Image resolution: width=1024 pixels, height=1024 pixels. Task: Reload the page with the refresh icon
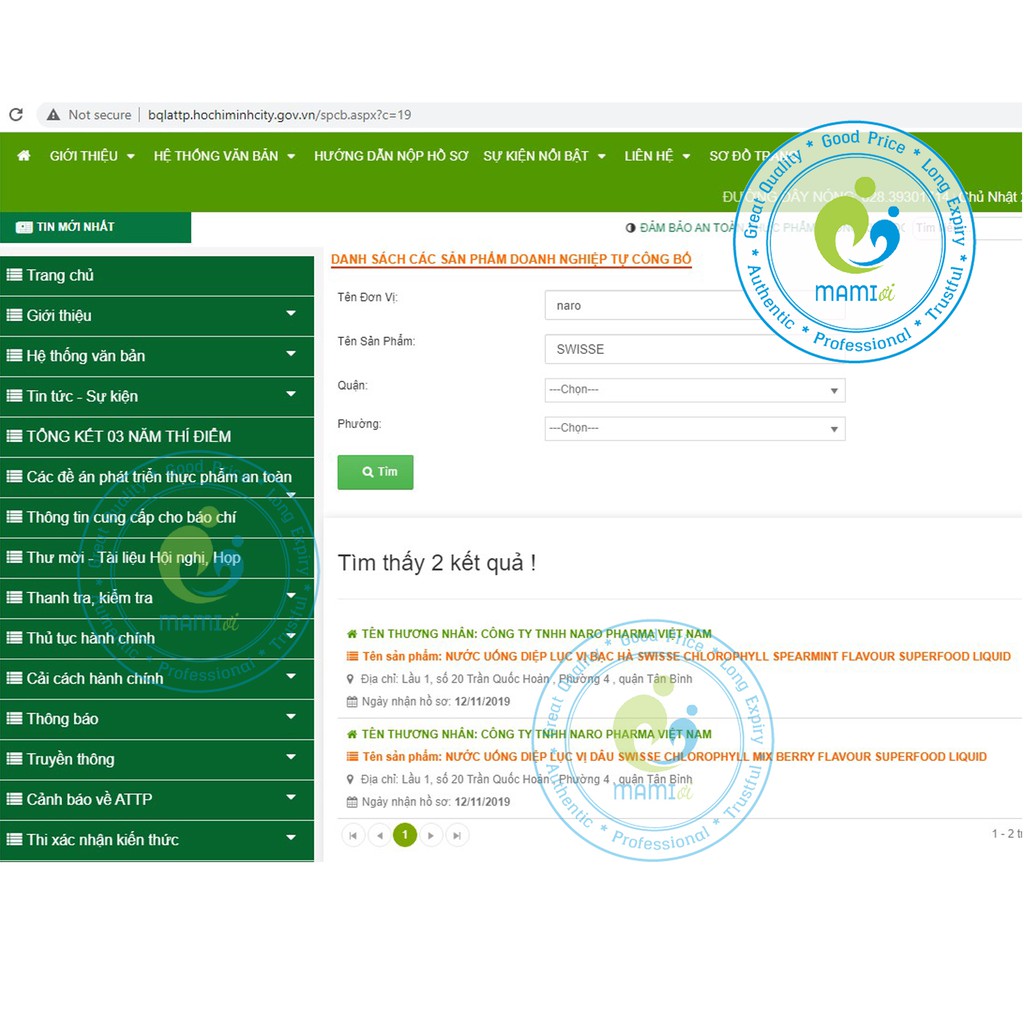tap(16, 115)
